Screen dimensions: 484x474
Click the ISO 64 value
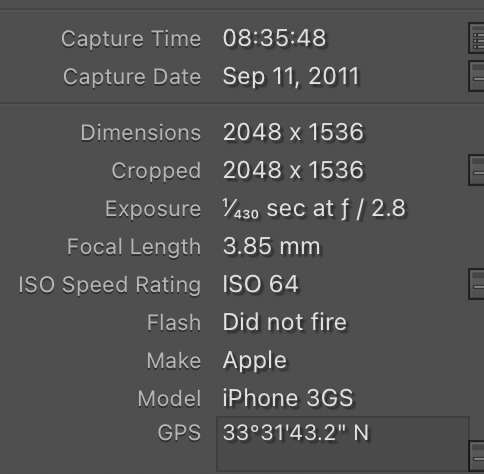point(261,284)
